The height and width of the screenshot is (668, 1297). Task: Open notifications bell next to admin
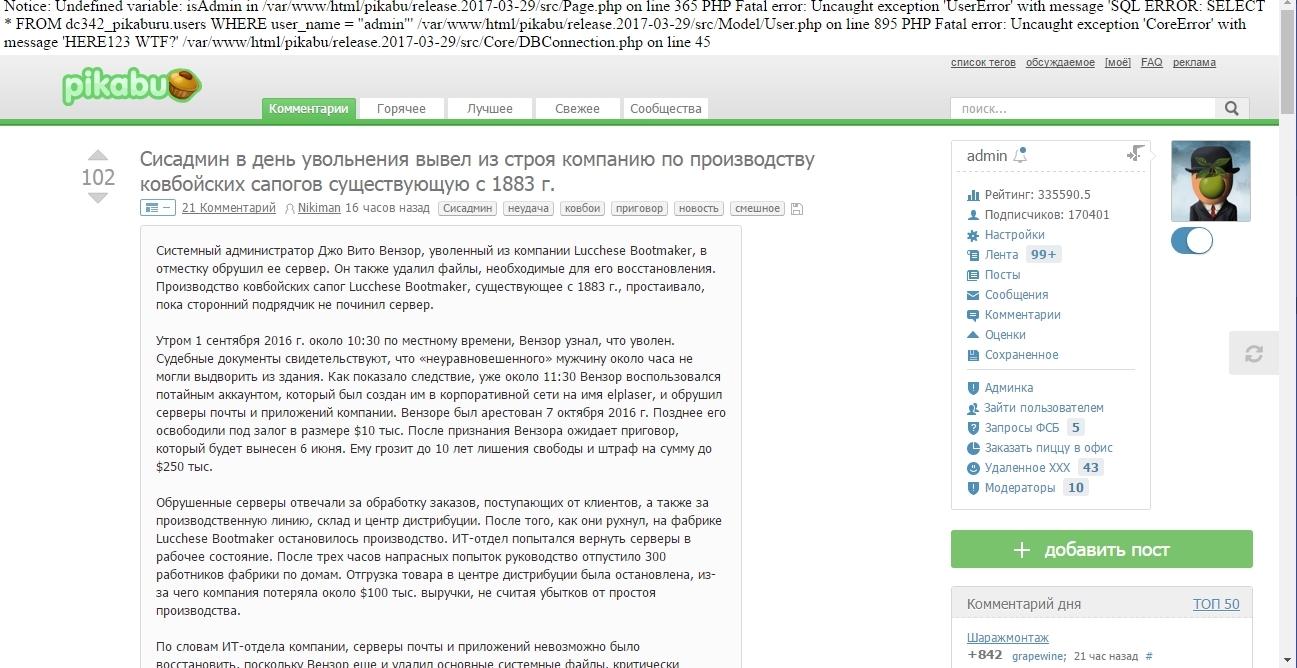pyautogui.click(x=1020, y=156)
